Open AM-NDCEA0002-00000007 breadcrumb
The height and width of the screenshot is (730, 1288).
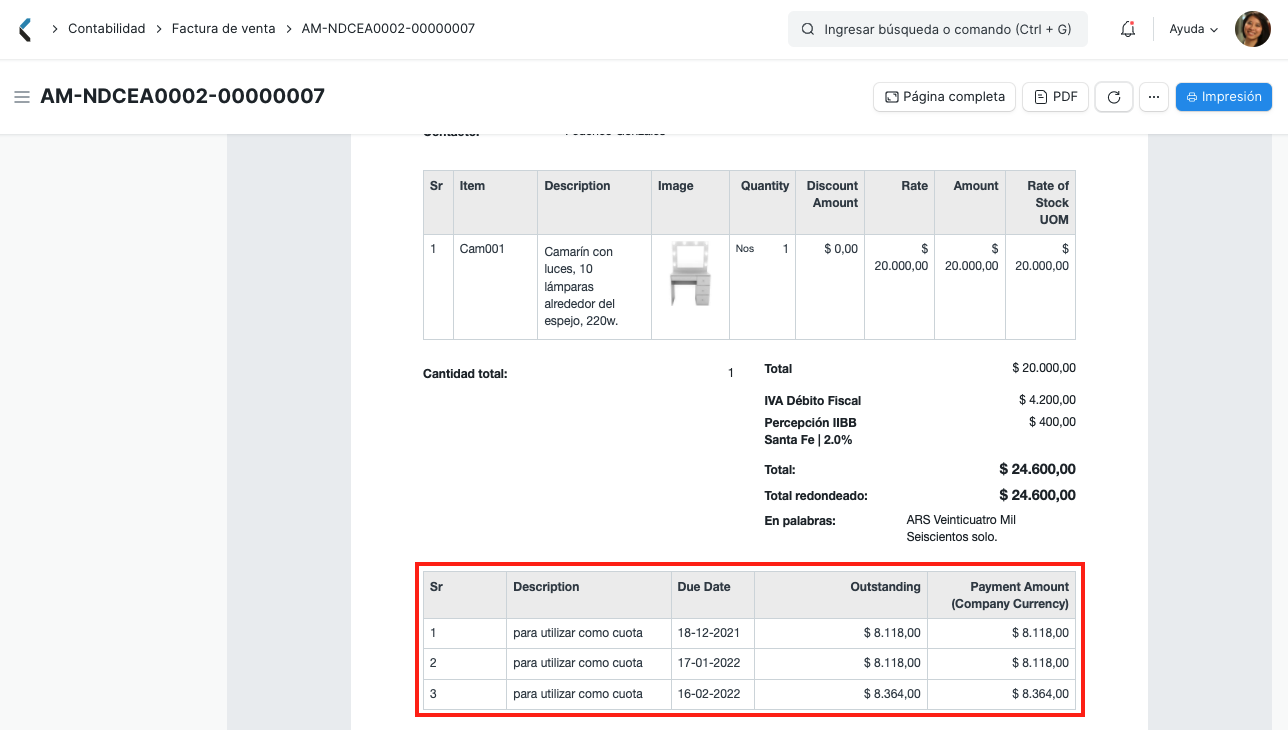click(388, 29)
